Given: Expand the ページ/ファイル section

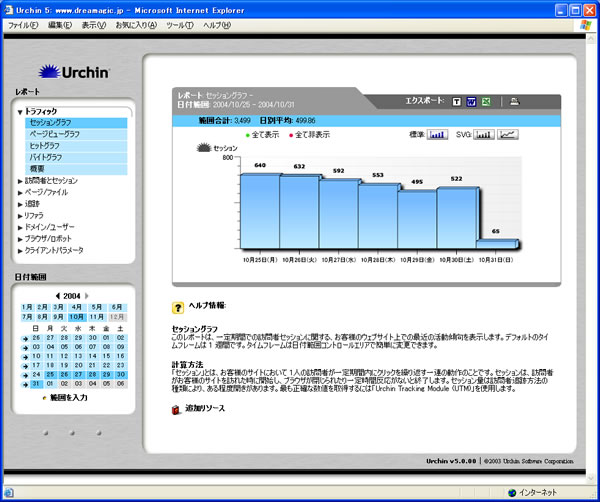Looking at the screenshot, I should (20, 192).
